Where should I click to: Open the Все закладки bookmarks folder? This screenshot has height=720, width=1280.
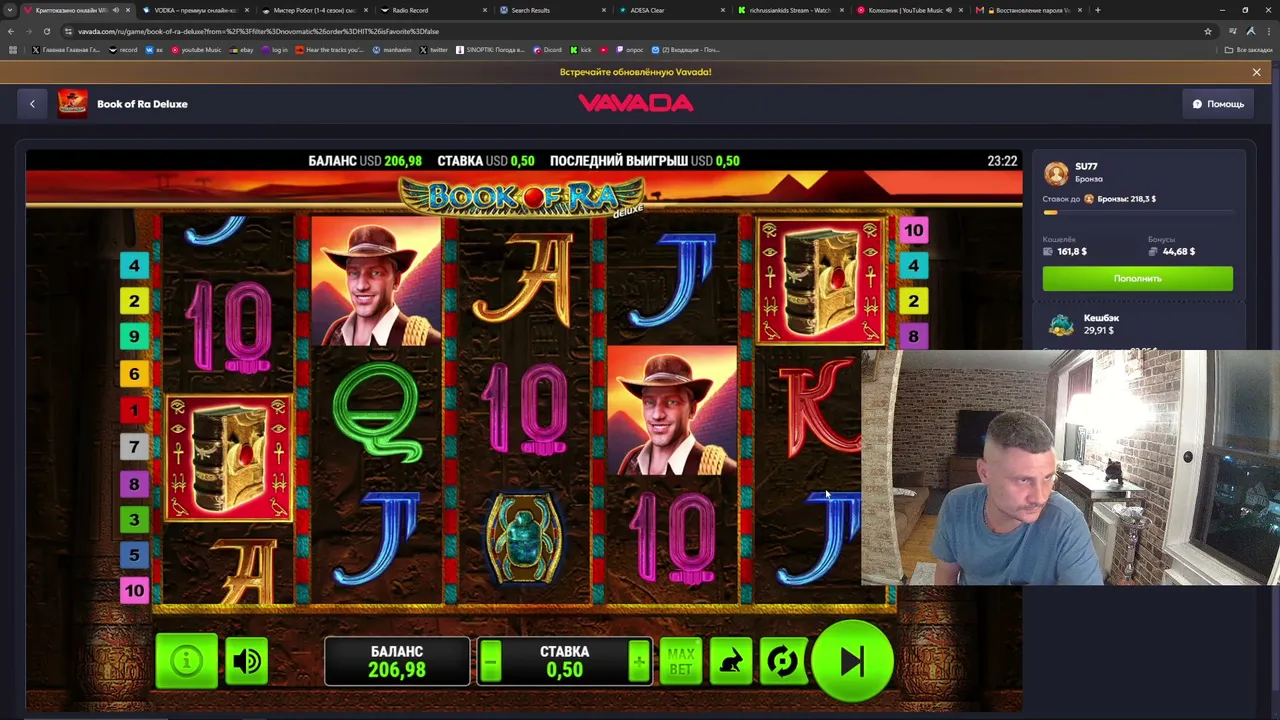(x=1249, y=50)
